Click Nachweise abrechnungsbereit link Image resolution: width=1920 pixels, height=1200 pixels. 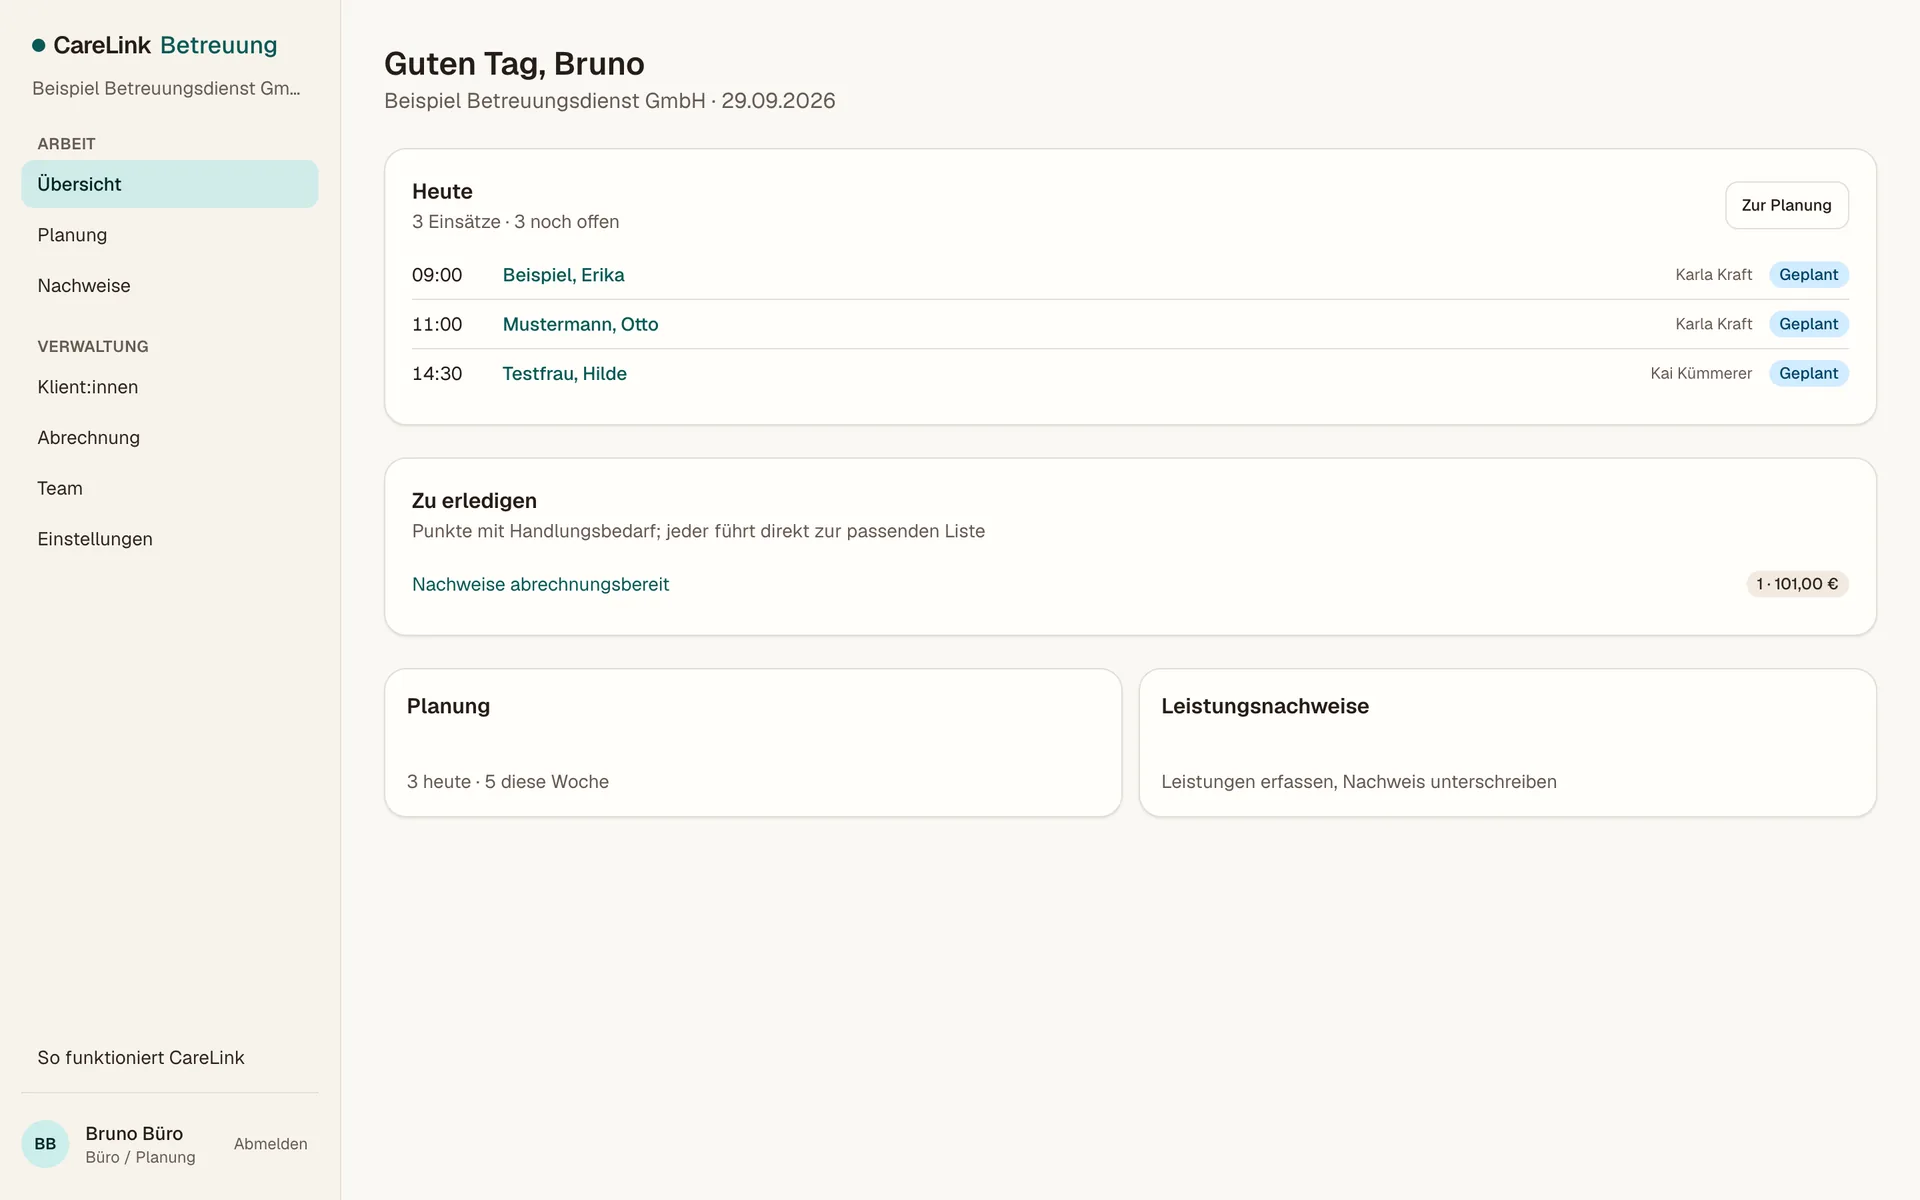click(540, 584)
